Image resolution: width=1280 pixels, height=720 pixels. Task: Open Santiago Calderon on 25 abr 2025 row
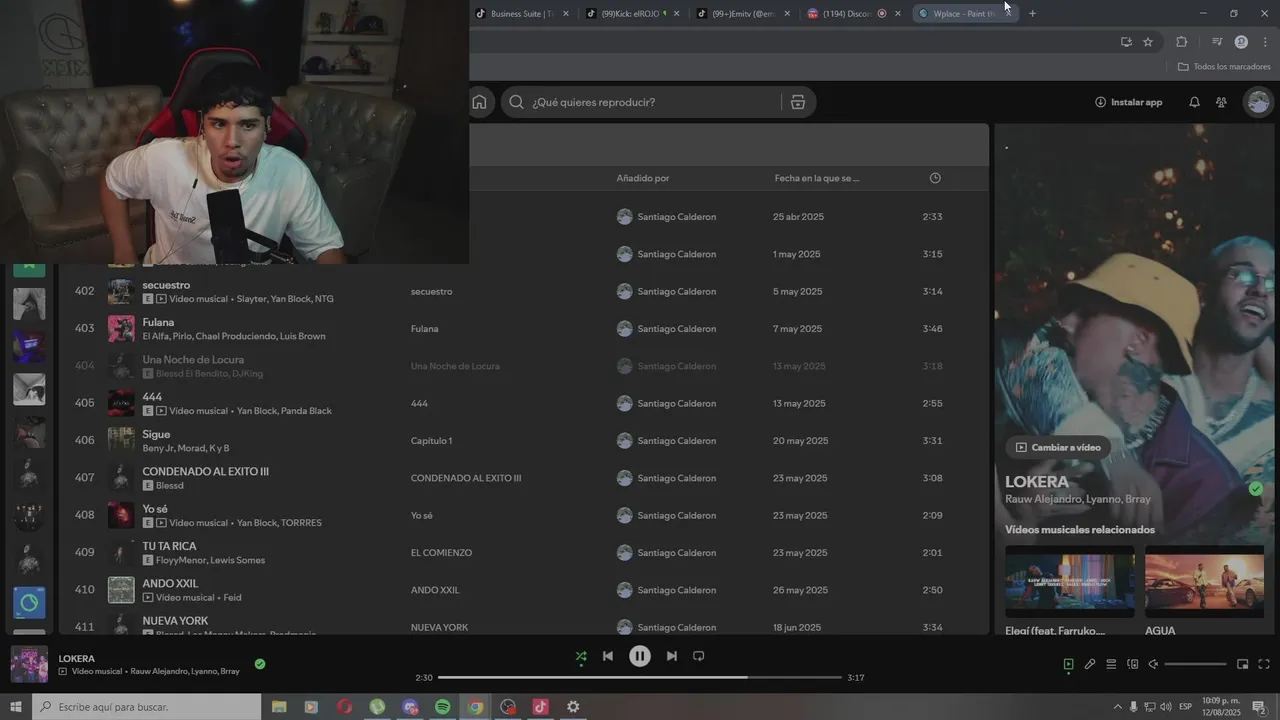point(677,217)
